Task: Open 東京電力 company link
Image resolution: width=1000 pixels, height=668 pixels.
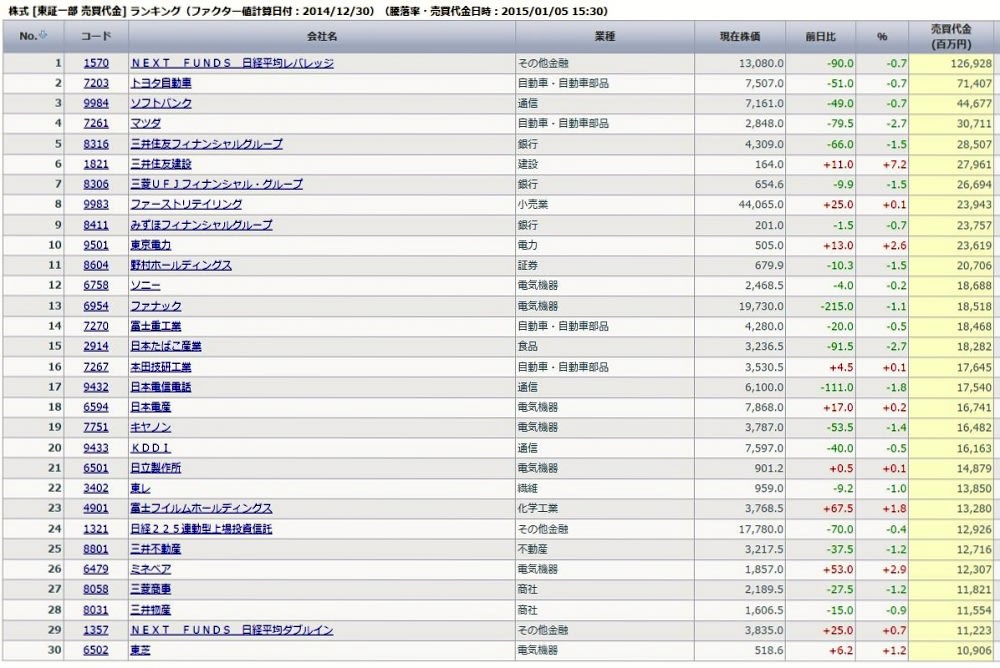Action: [x=151, y=245]
